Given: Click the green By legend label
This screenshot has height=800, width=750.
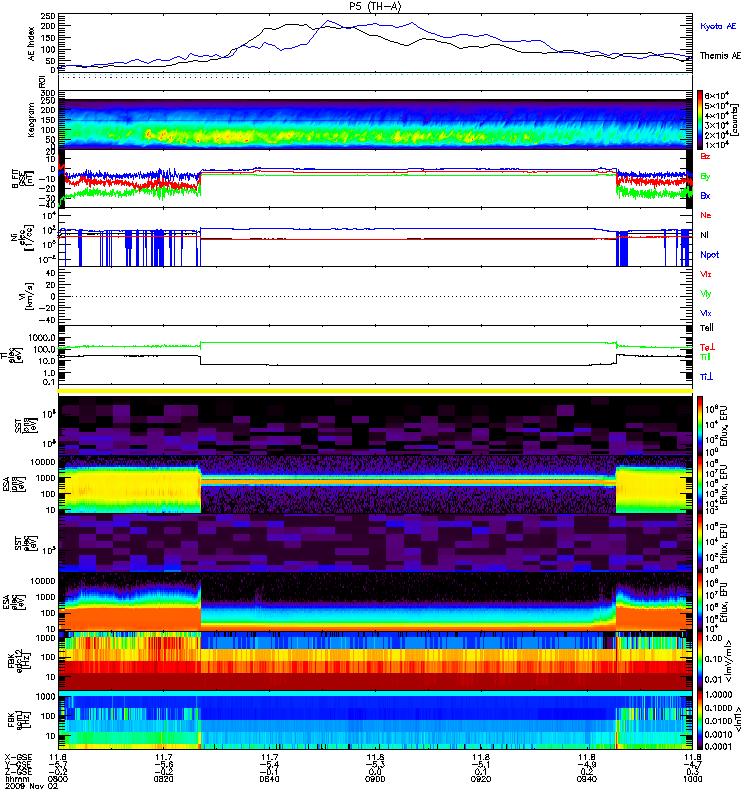Looking at the screenshot, I should 705,177.
